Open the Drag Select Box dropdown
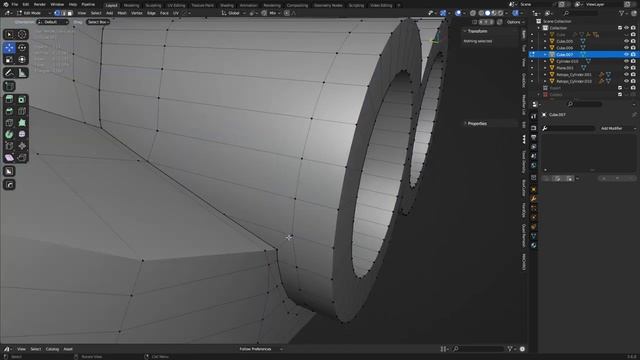This screenshot has width=640, height=360. [x=98, y=22]
